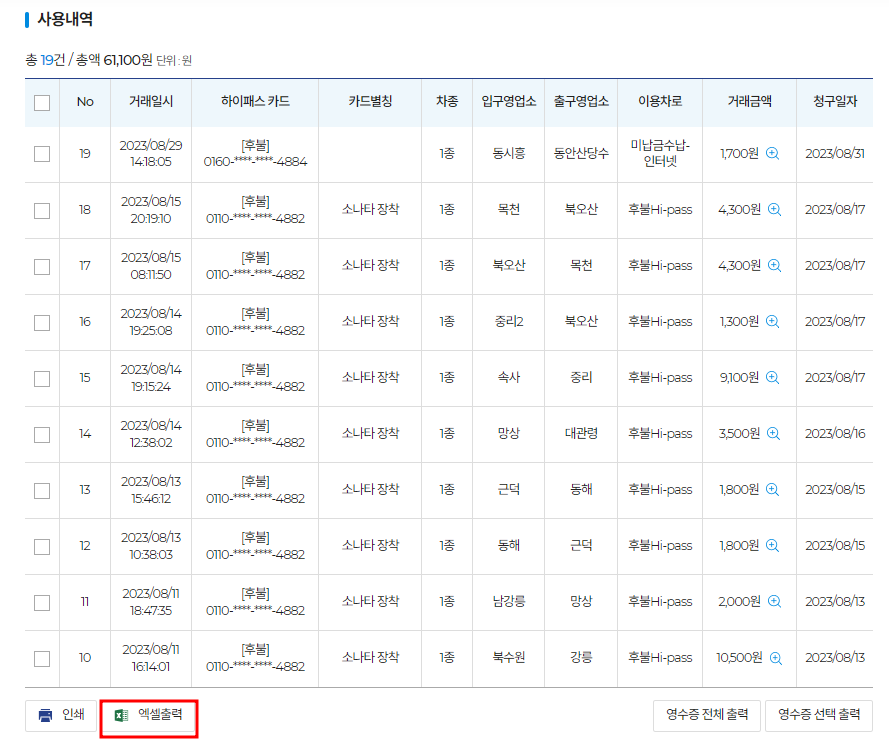View details of the 3,500원 transaction

click(773, 434)
